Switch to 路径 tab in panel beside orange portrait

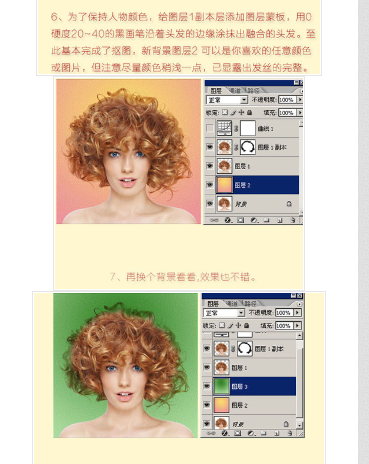(253, 91)
